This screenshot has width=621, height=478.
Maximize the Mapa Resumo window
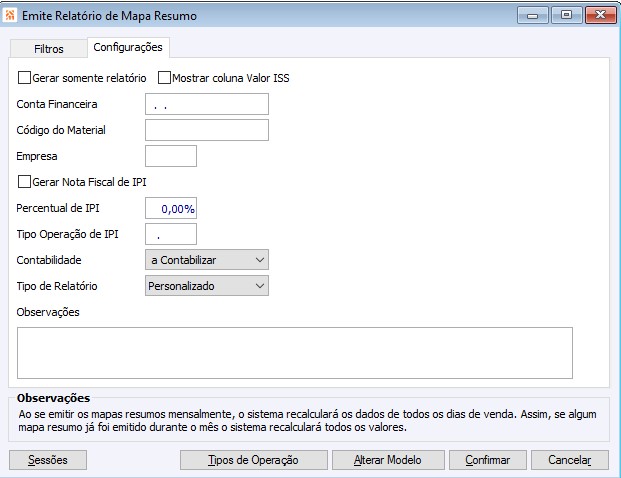pyautogui.click(x=567, y=15)
